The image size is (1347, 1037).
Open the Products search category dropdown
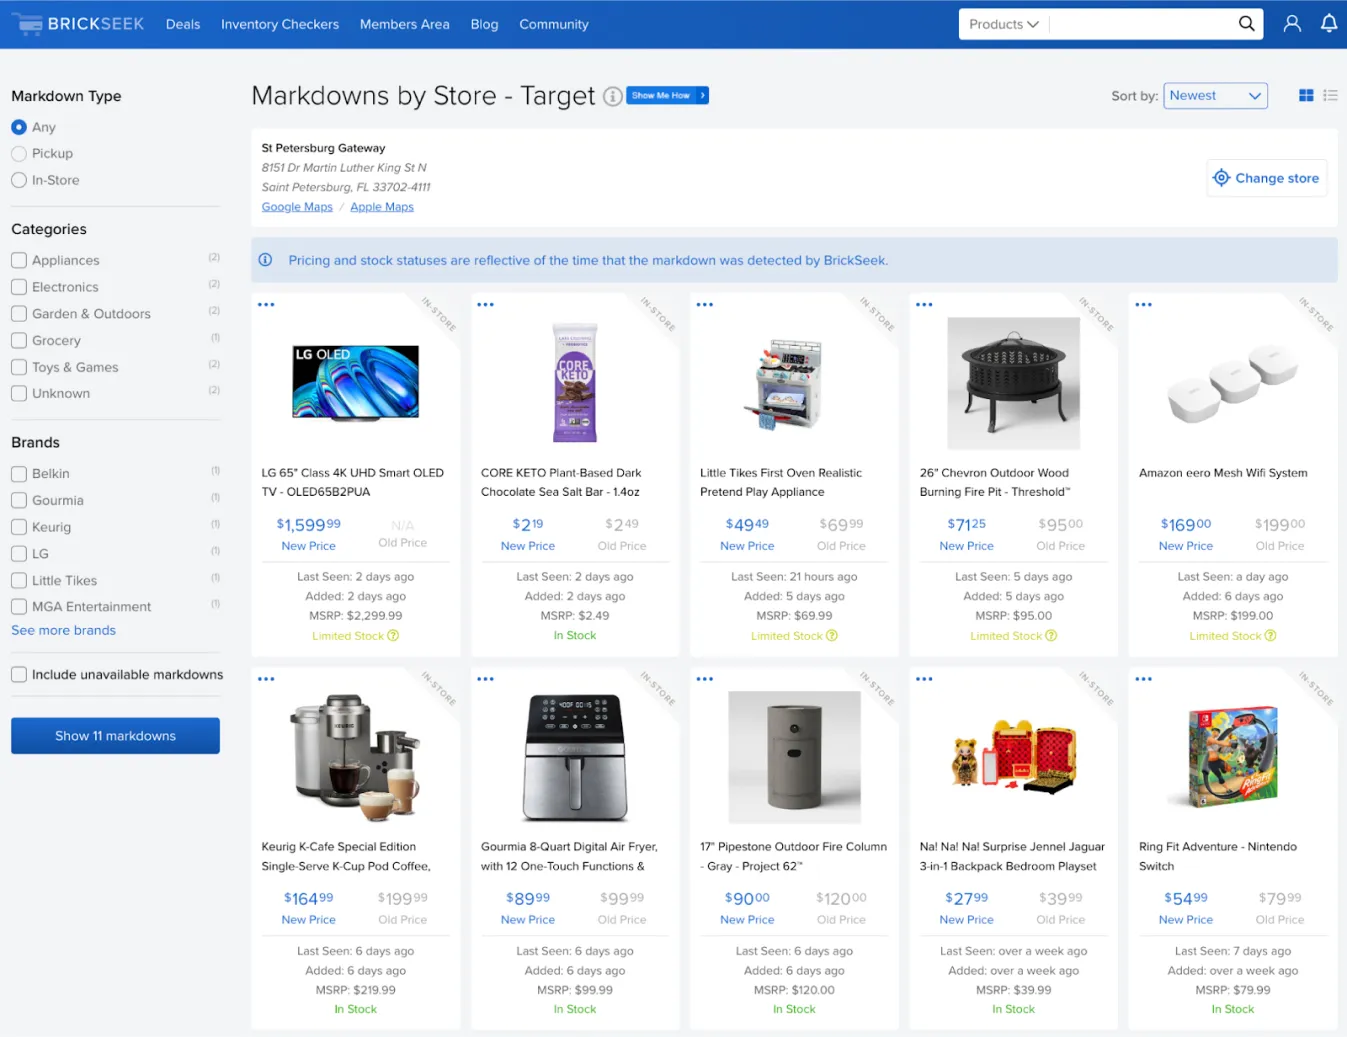[x=1003, y=23]
